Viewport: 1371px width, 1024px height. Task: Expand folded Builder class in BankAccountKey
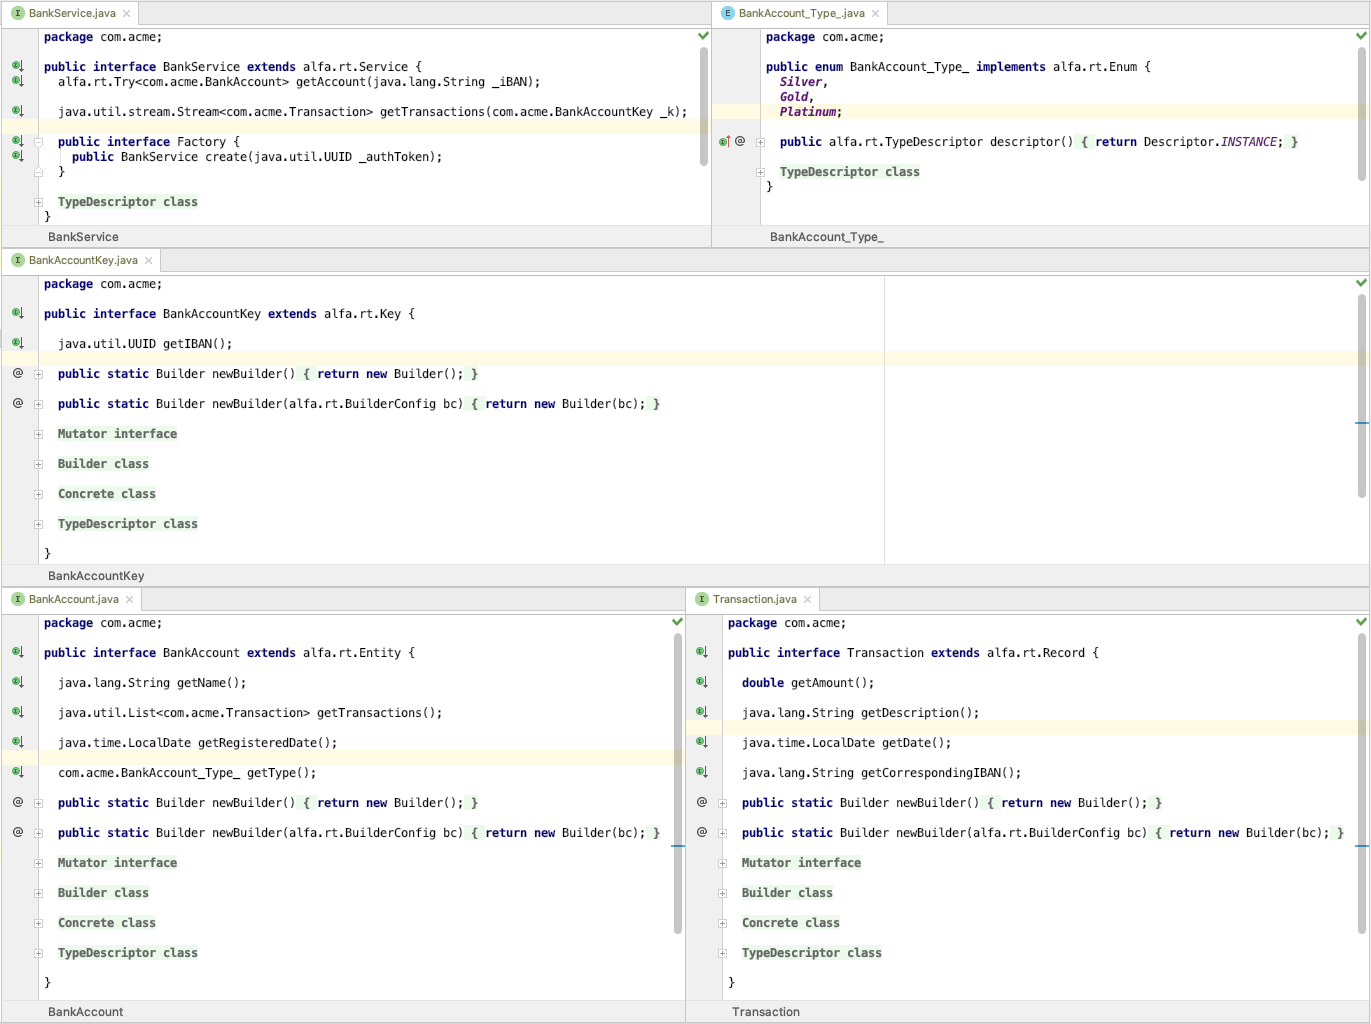[38, 464]
